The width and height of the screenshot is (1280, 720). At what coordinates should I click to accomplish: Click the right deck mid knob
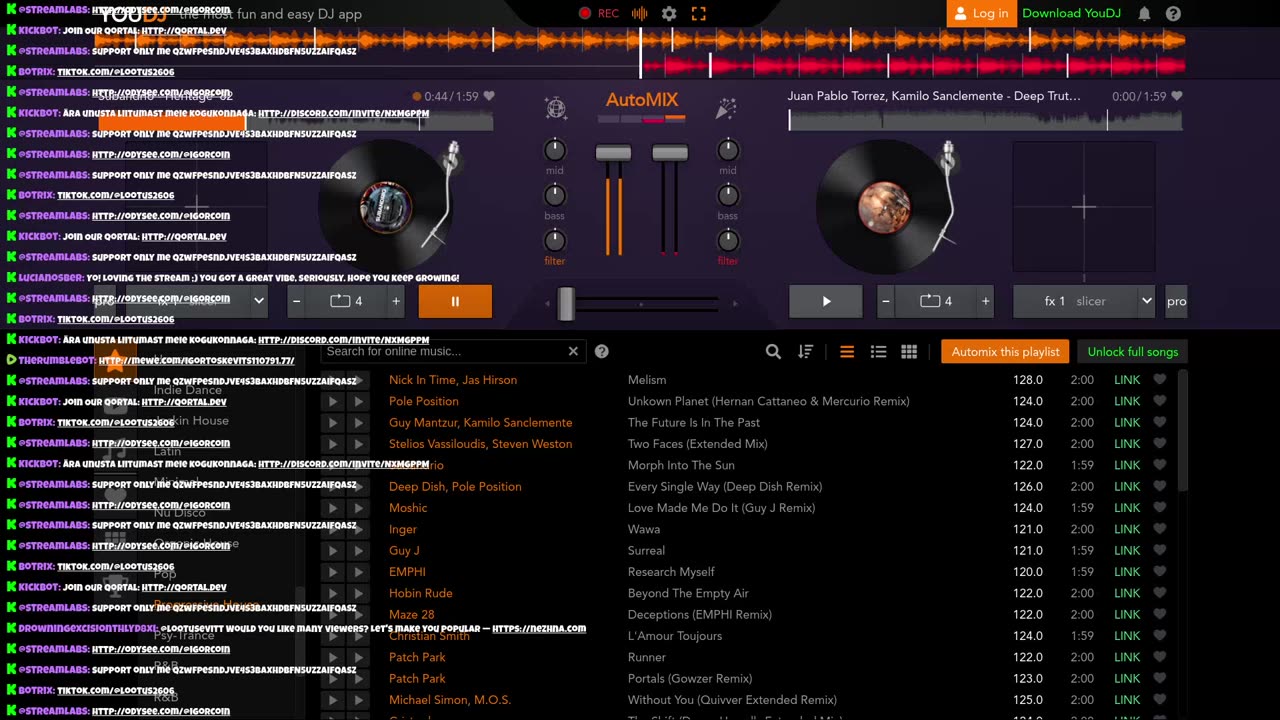coord(728,150)
